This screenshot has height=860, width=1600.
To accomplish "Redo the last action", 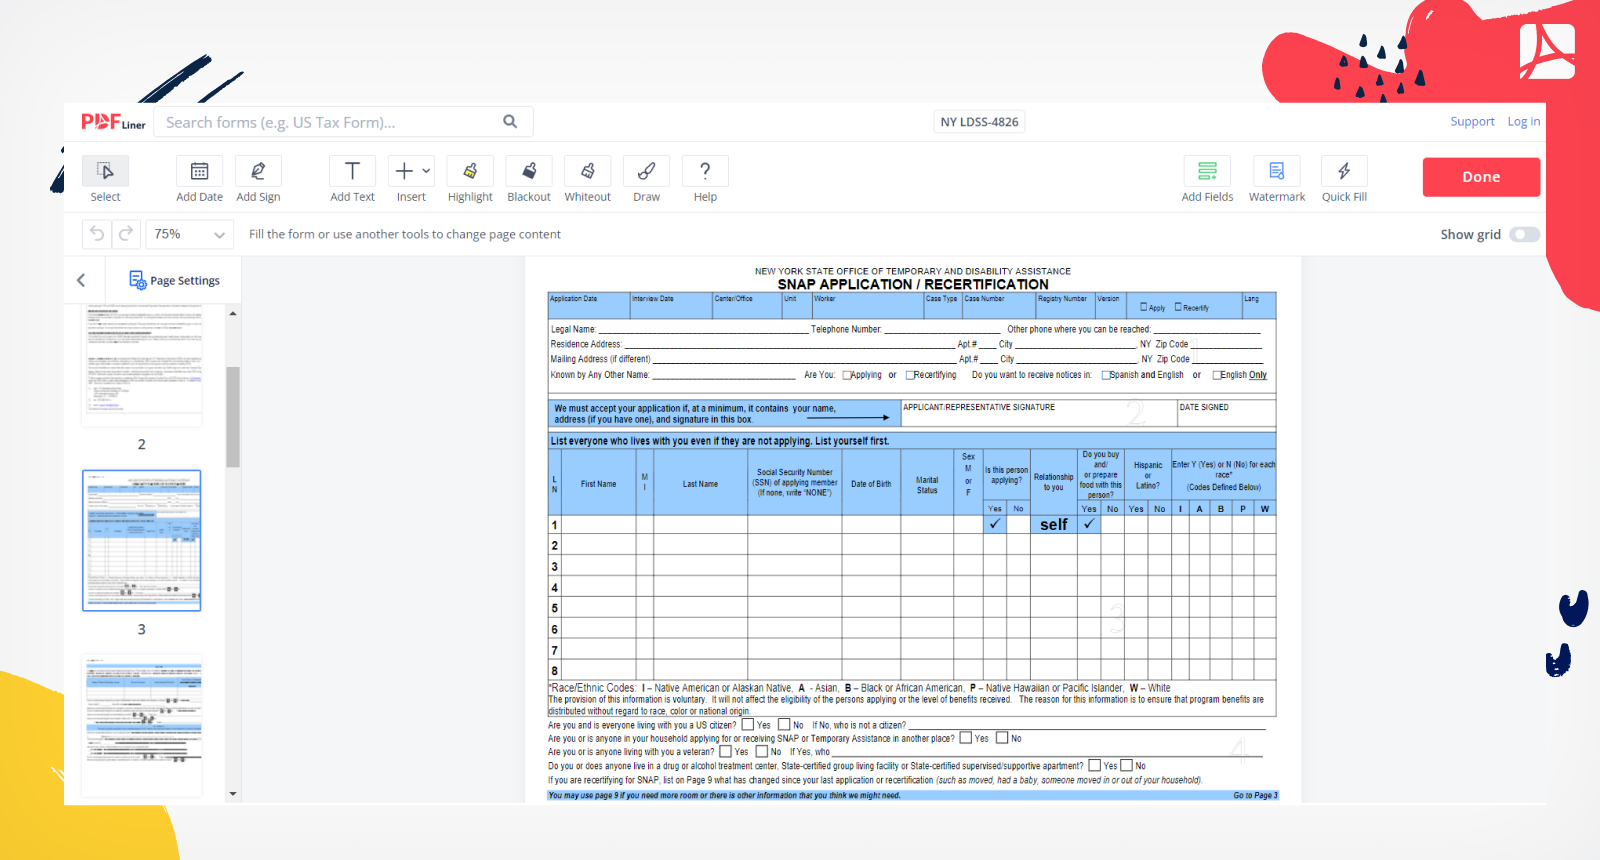I will click(126, 234).
